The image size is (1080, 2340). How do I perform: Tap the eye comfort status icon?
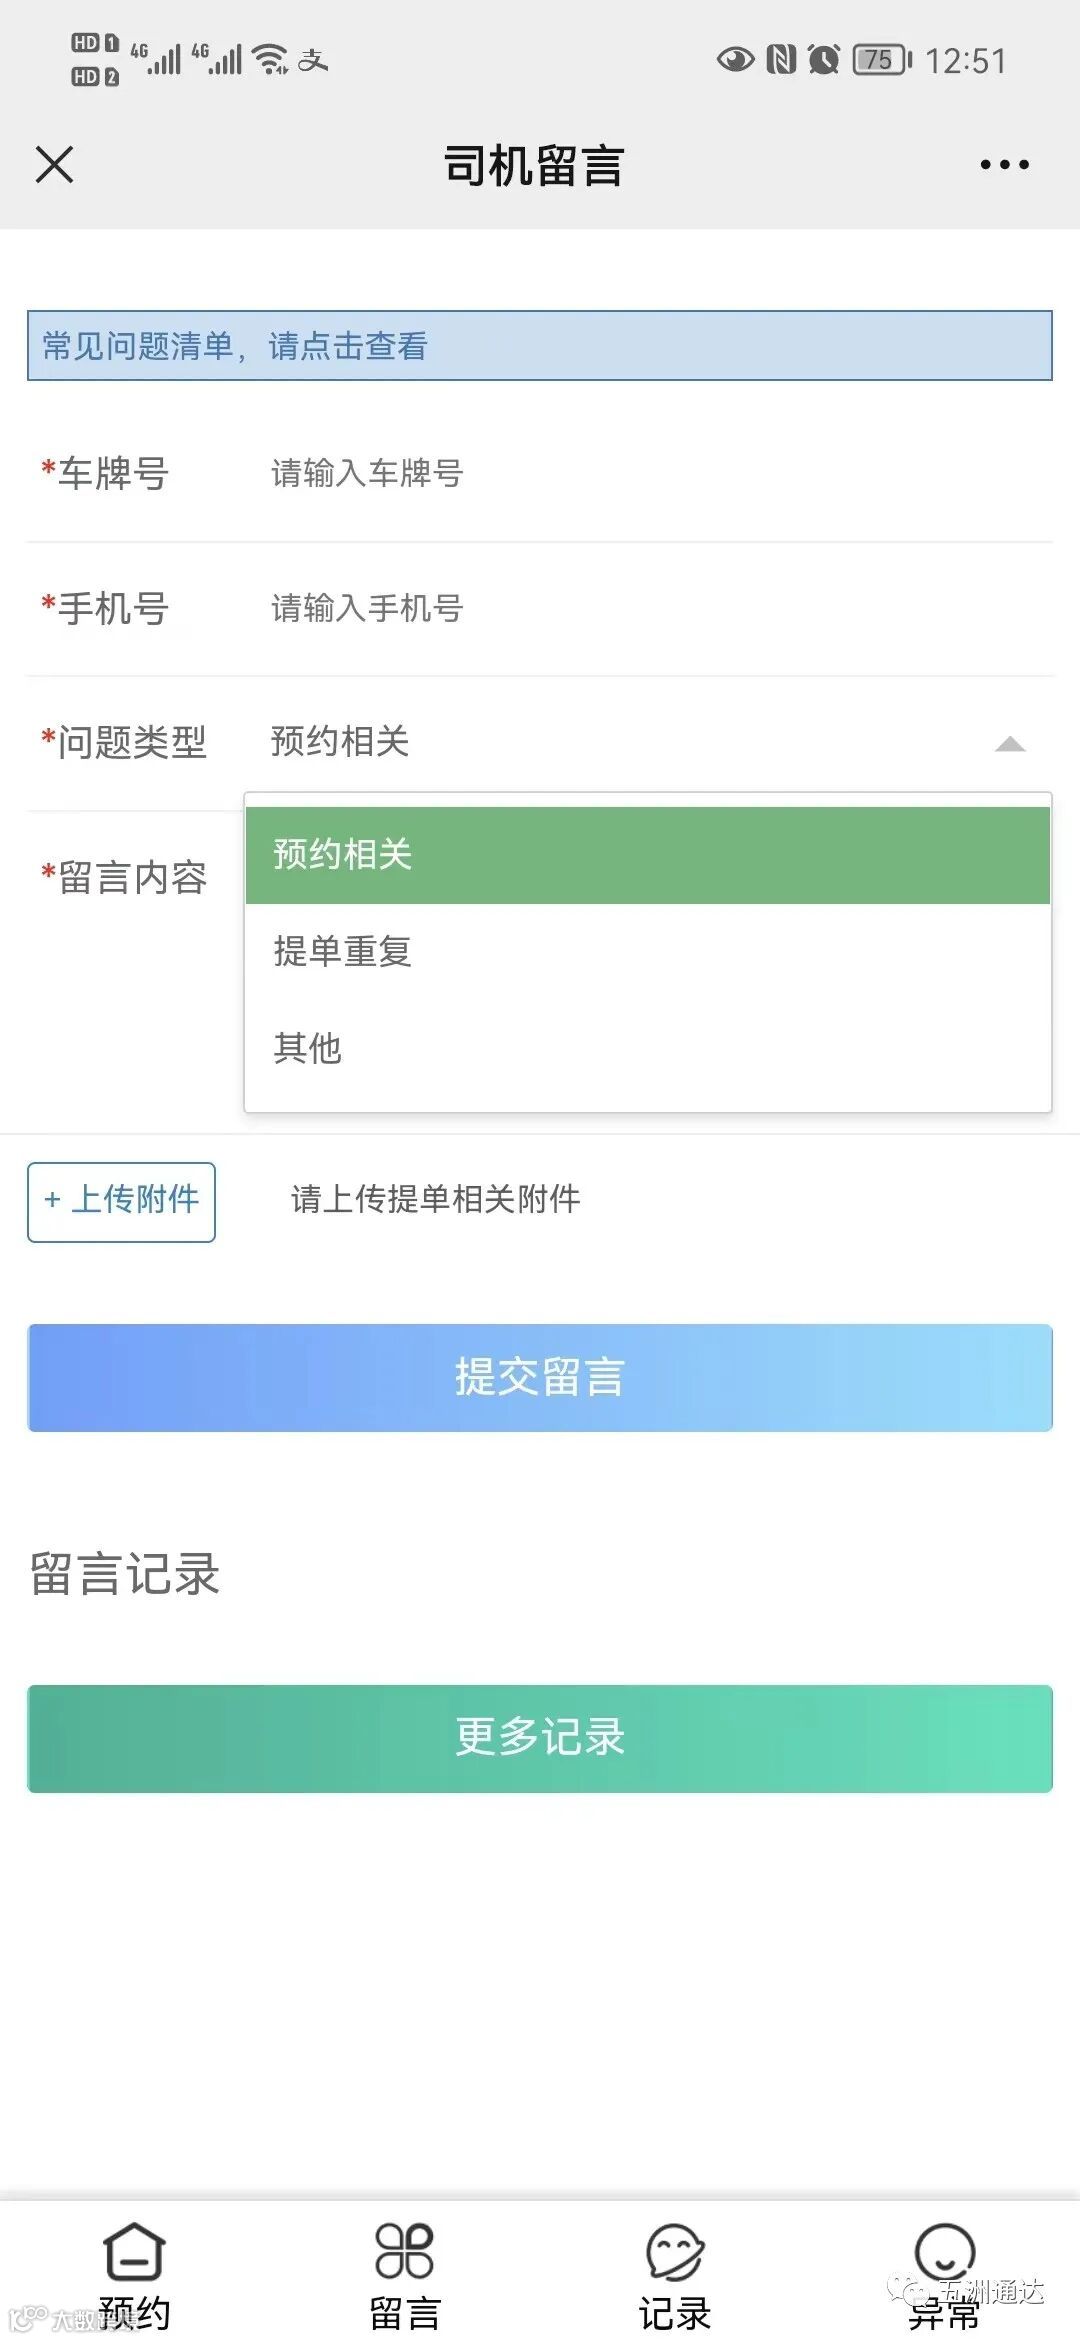click(735, 60)
